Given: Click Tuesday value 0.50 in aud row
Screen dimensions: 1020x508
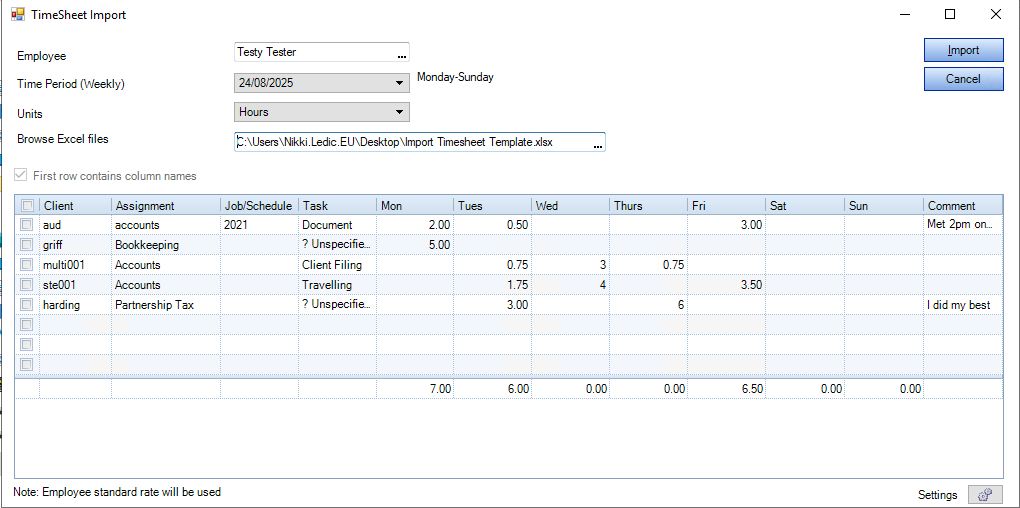Looking at the screenshot, I should click(x=492, y=224).
